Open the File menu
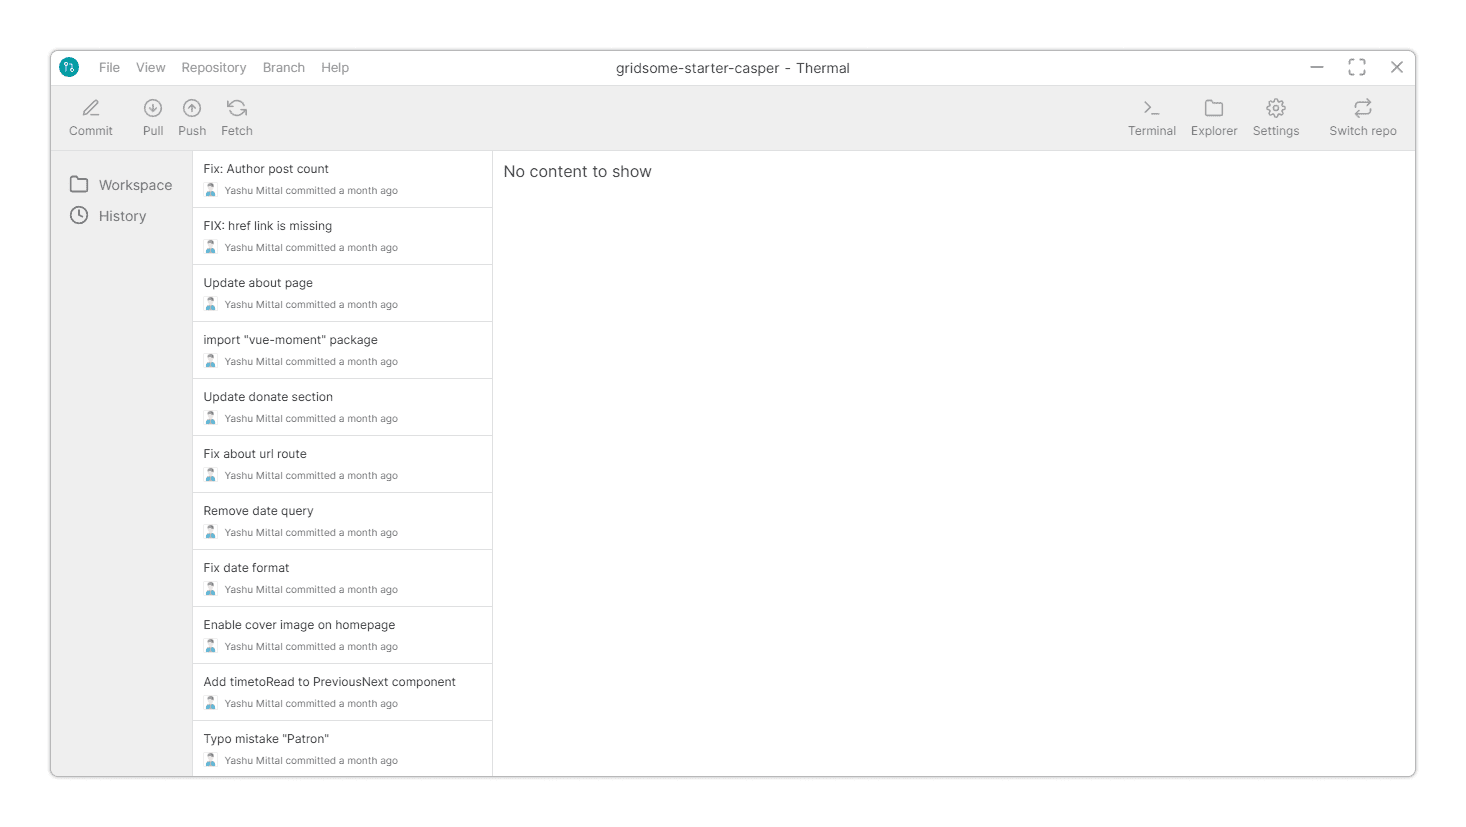Screen dimensions: 1466x827 [x=109, y=68]
